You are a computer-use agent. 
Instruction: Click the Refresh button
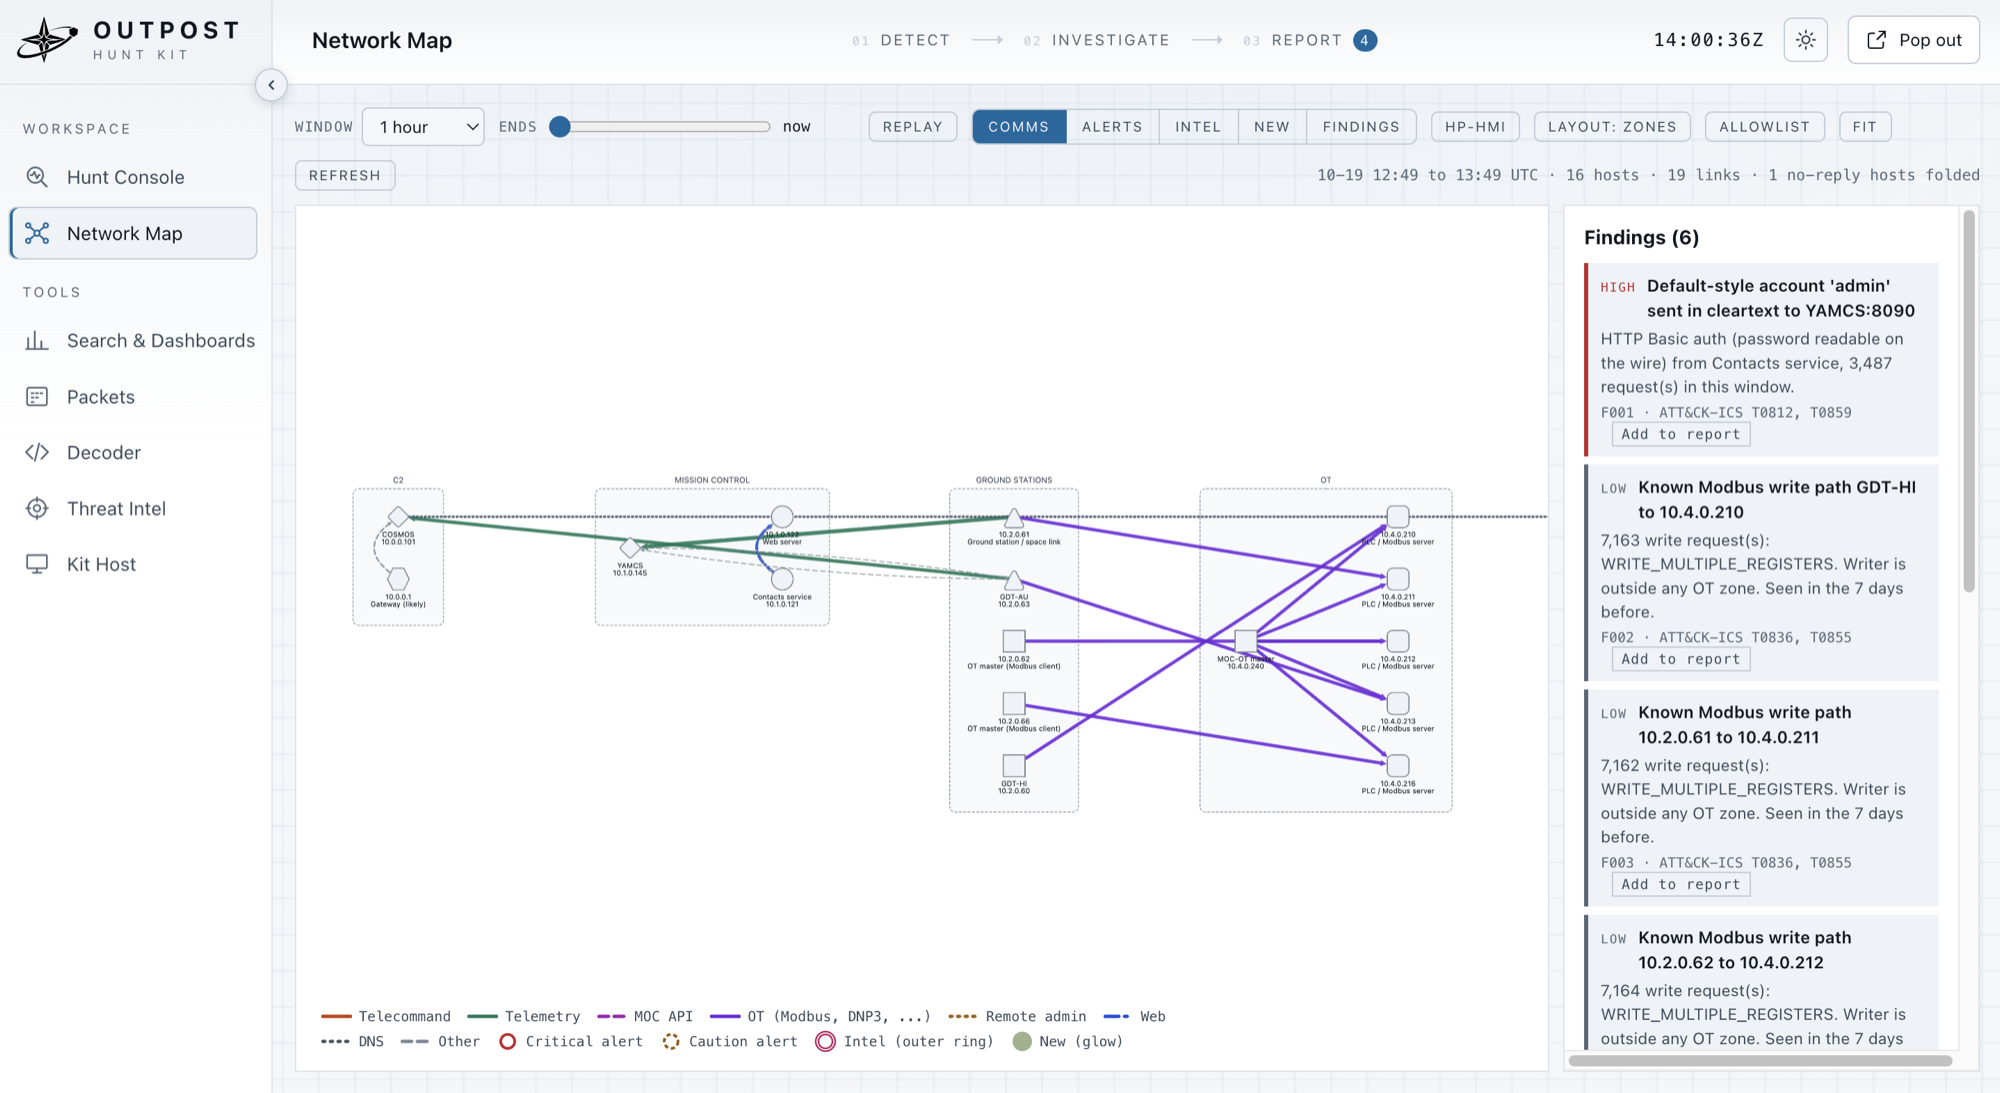point(345,175)
